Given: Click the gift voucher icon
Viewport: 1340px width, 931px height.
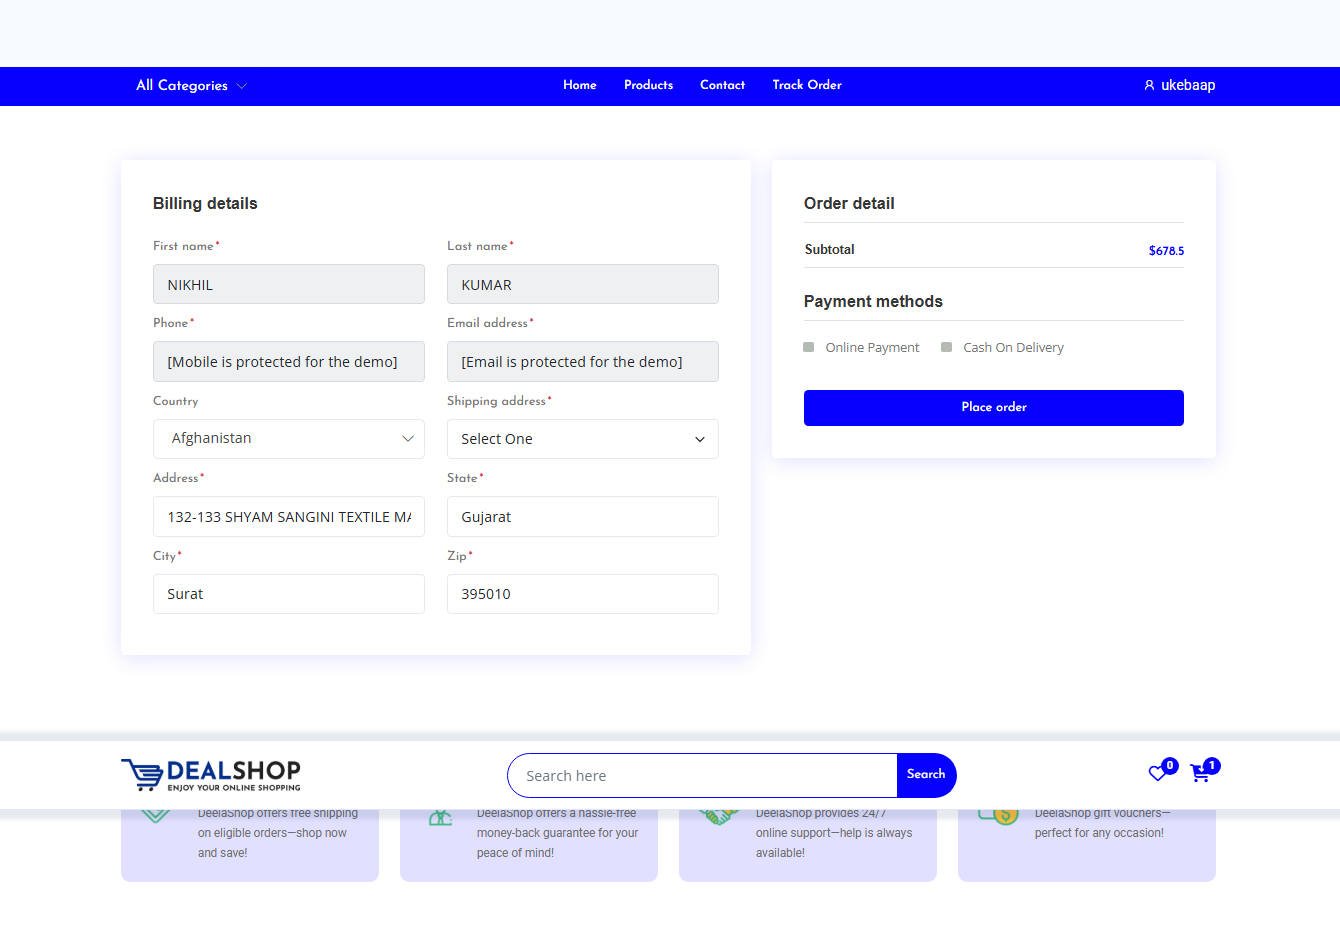Looking at the screenshot, I should click(997, 816).
